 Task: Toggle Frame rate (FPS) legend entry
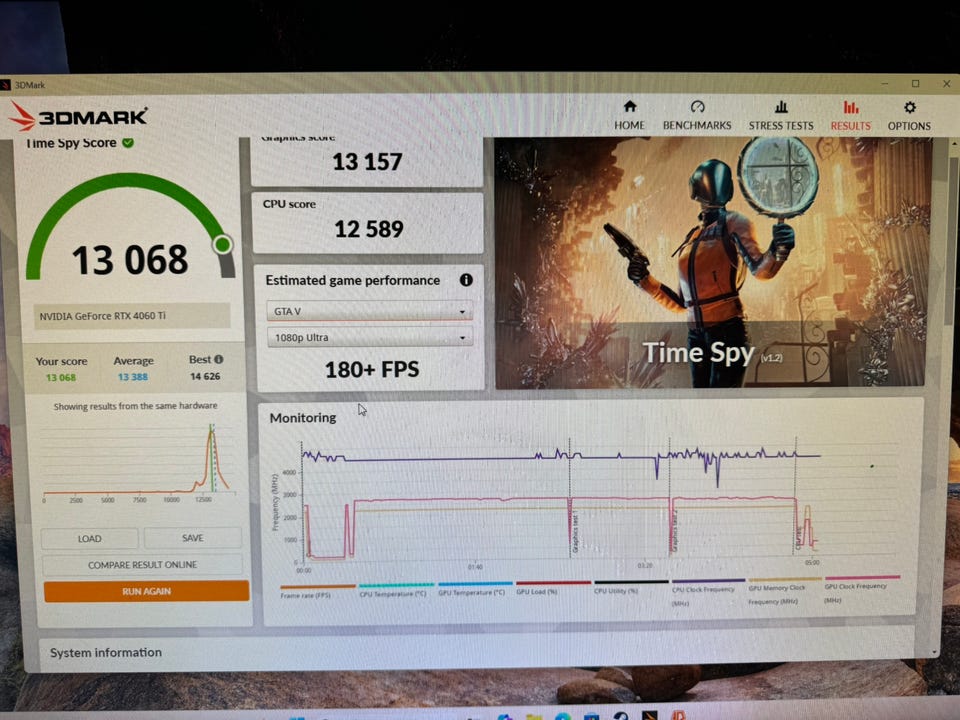click(317, 591)
